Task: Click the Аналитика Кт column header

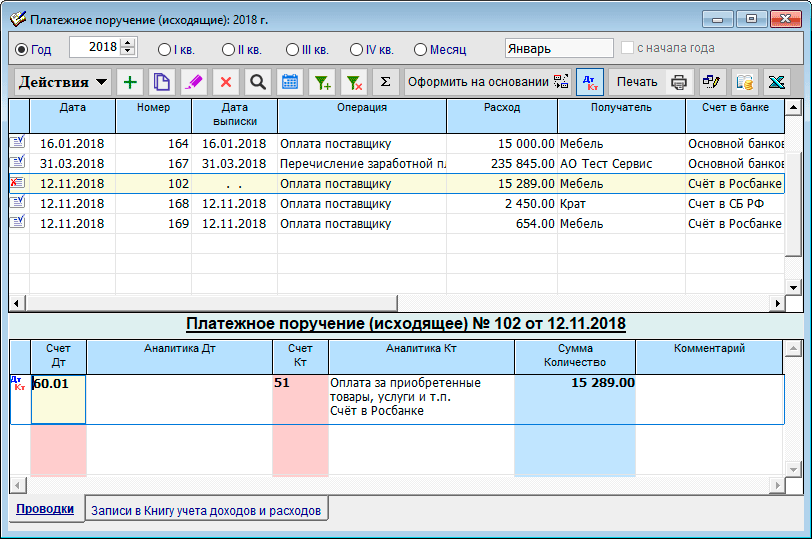Action: click(421, 356)
